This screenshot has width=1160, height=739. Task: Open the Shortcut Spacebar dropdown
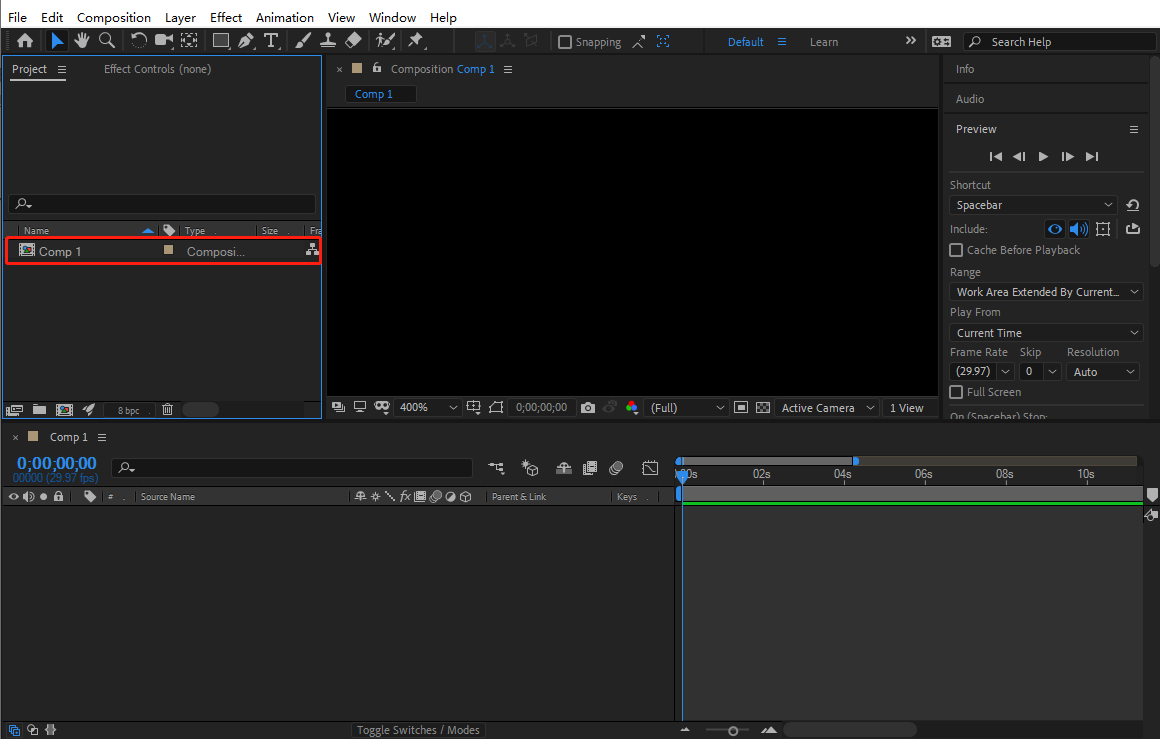click(x=1033, y=205)
